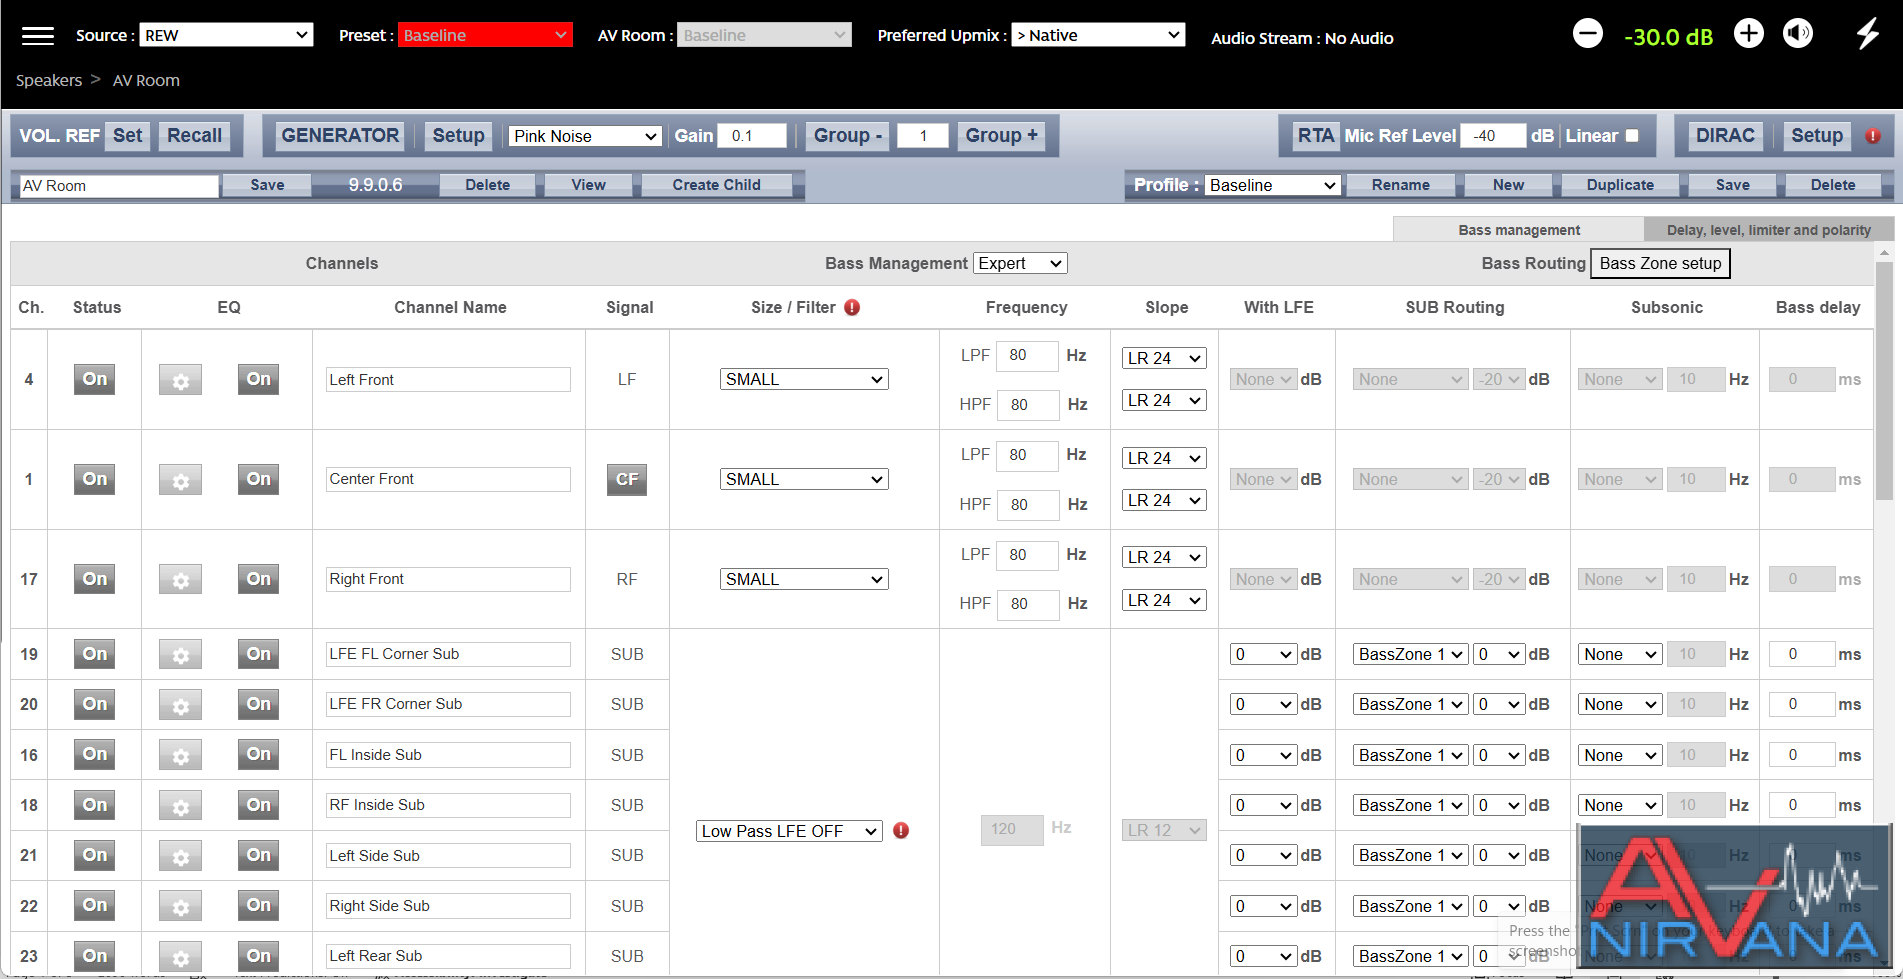1903x979 pixels.
Task: Click GENERATOR button
Action: coord(340,136)
